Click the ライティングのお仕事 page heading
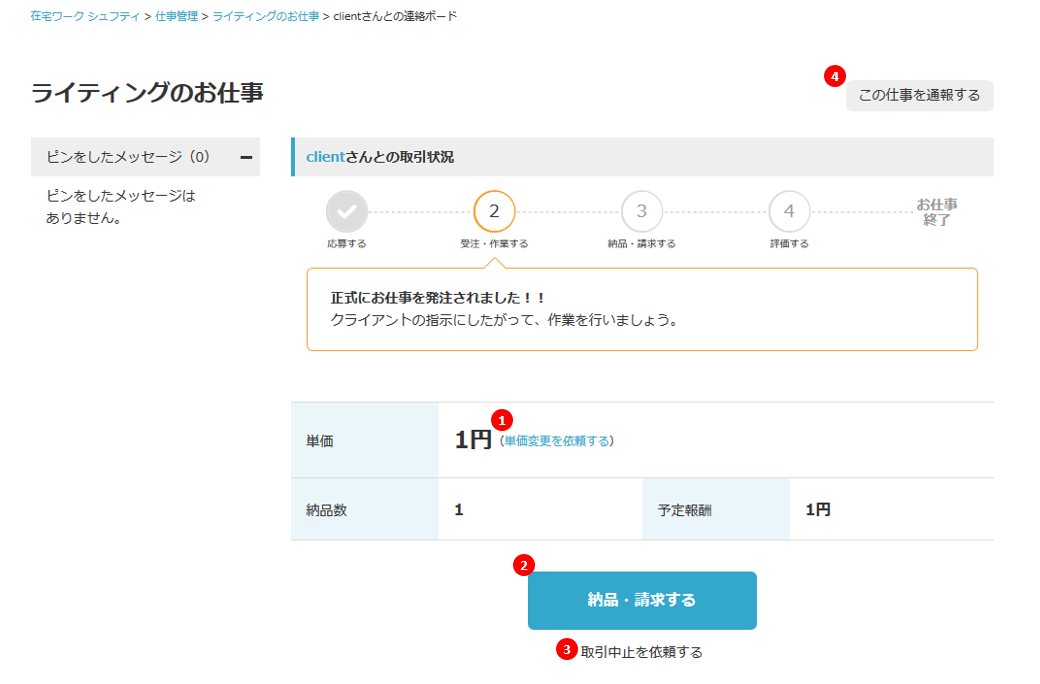 point(147,92)
